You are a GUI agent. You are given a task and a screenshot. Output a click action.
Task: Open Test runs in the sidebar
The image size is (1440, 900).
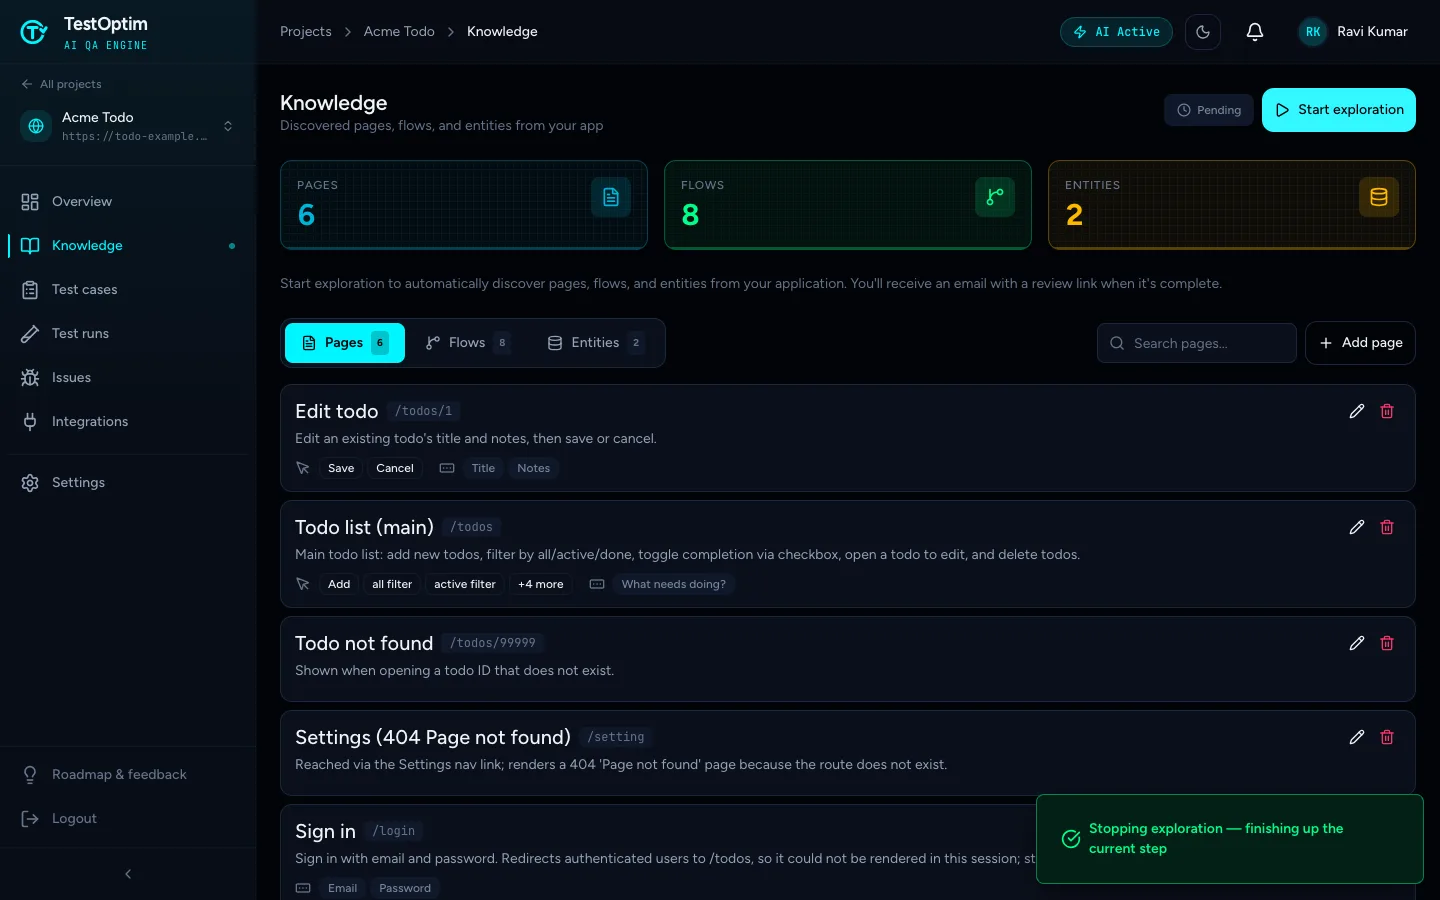coord(128,334)
